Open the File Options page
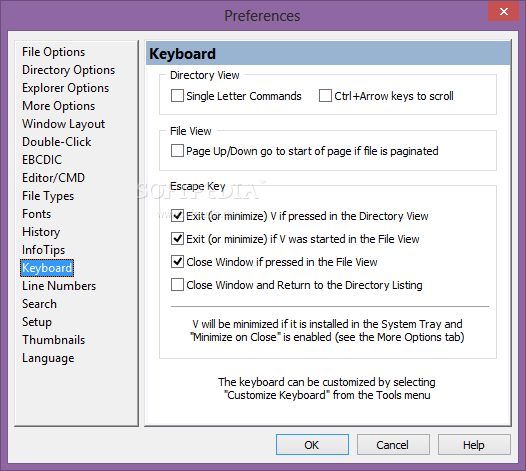The image size is (526, 471). point(53,52)
